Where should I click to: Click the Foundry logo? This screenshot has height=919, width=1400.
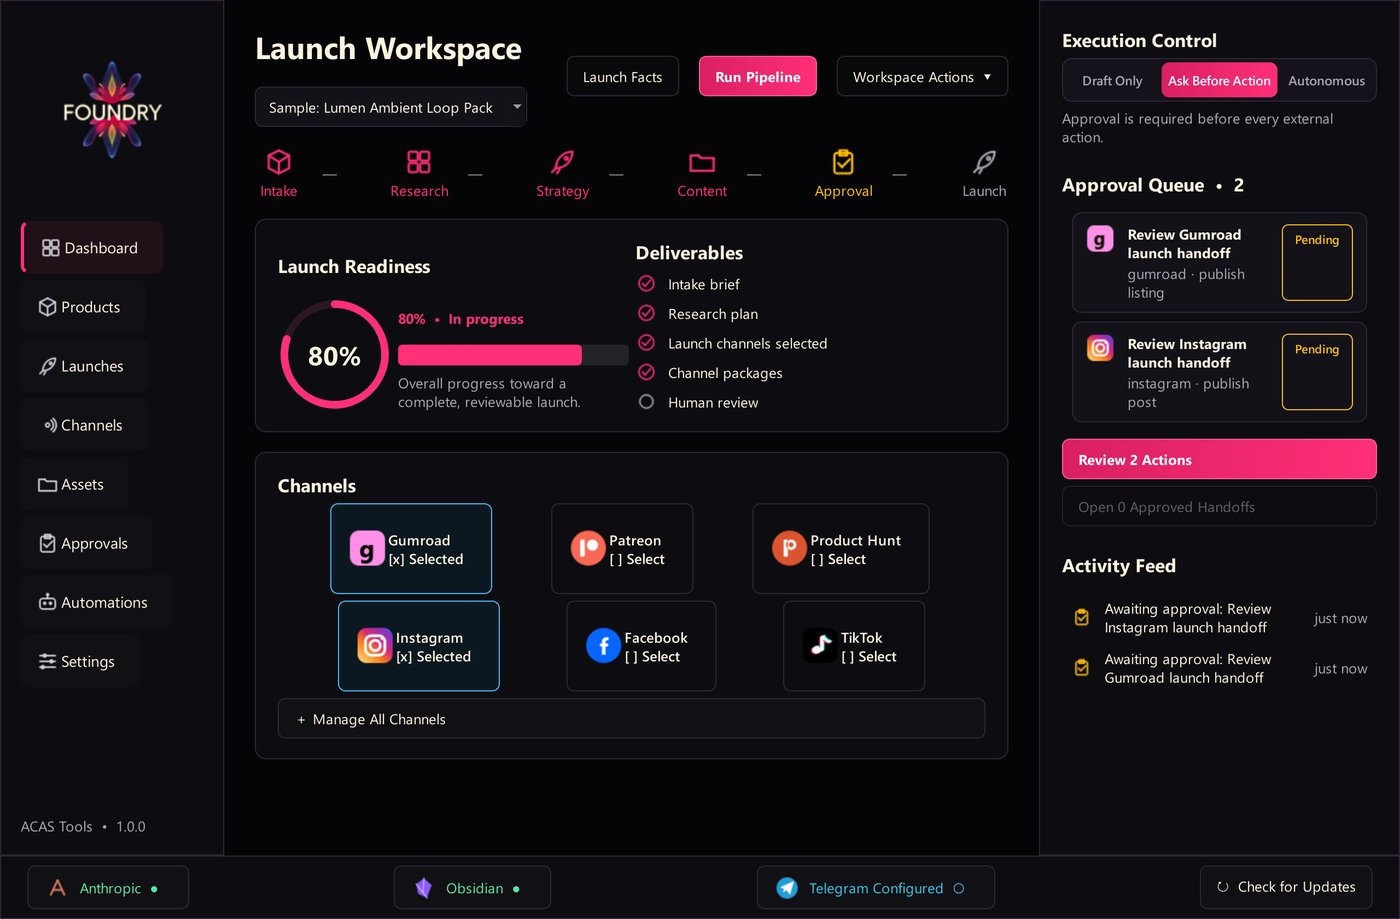(x=112, y=111)
